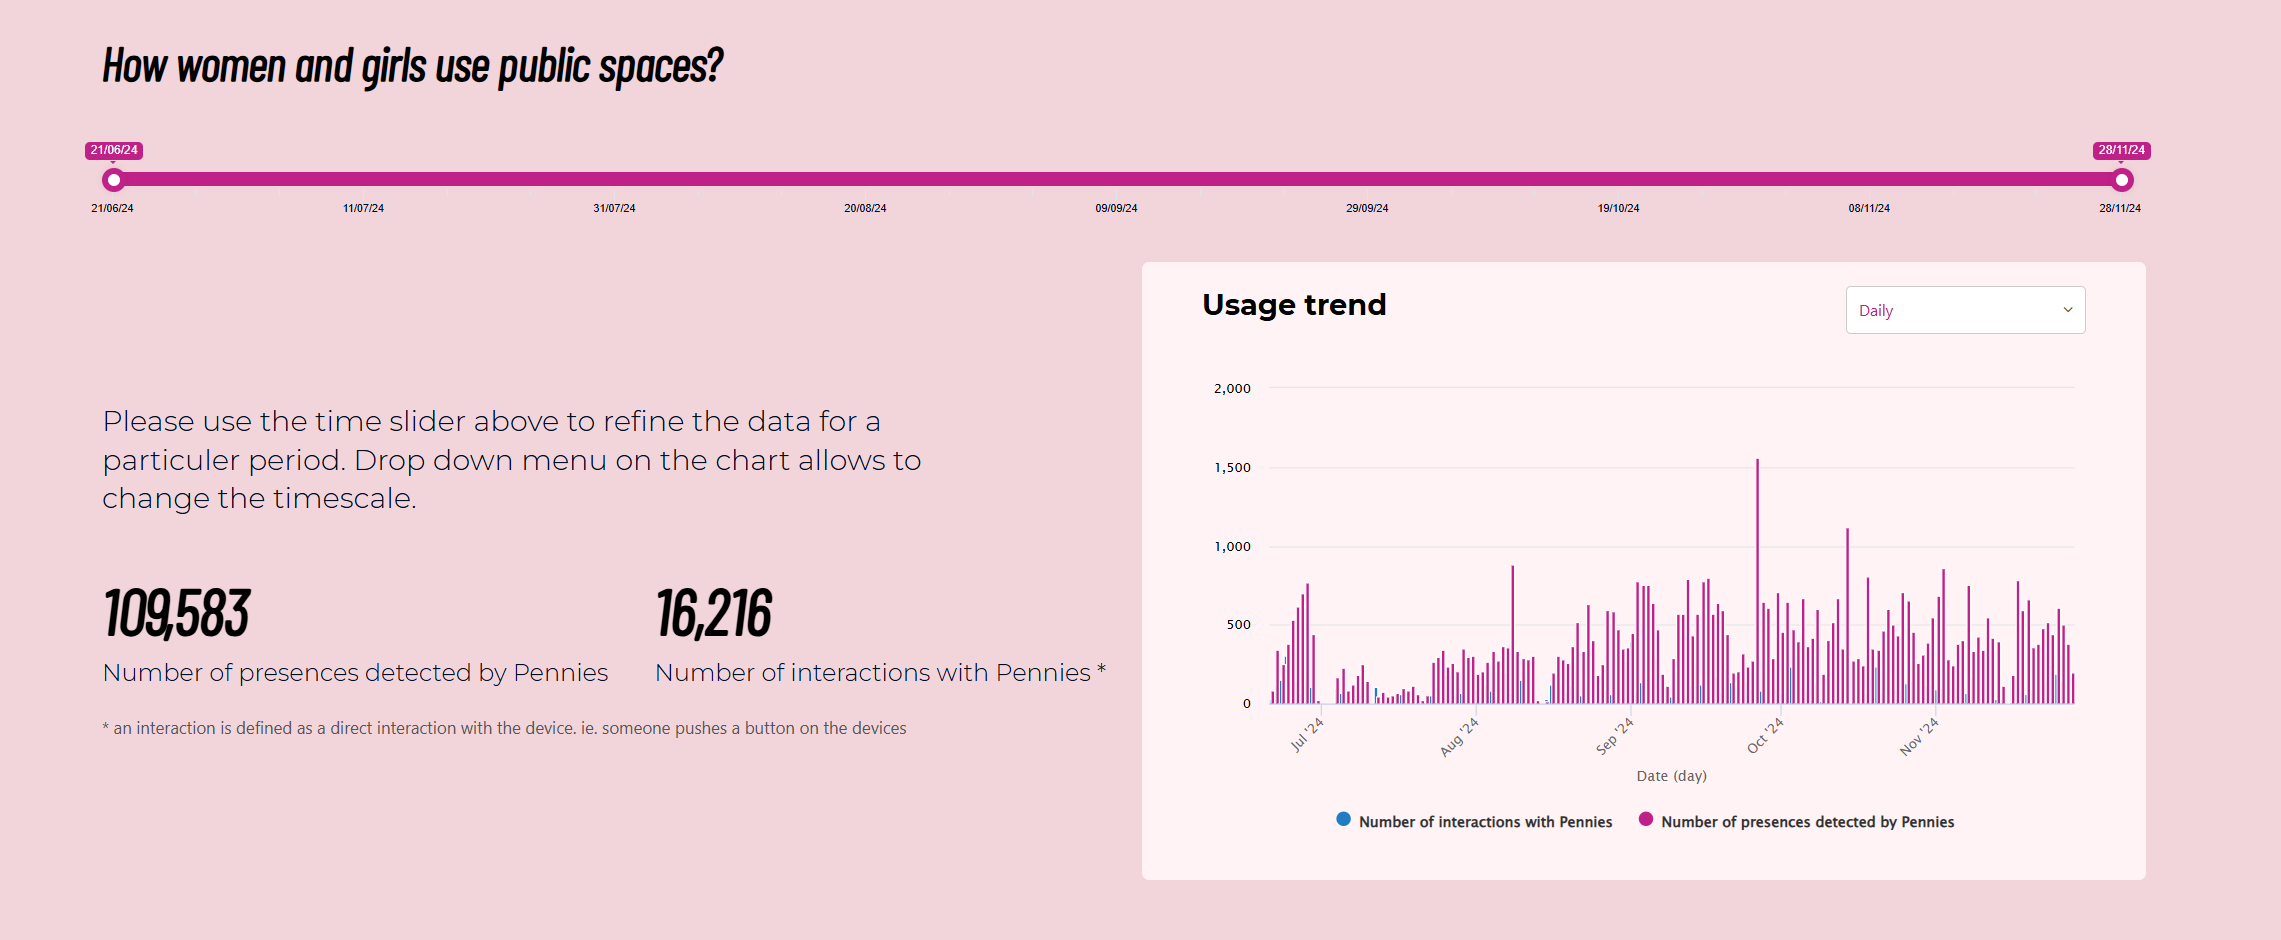The height and width of the screenshot is (940, 2281).
Task: Click the start slider handle at 21/06/24
Action: pos(114,180)
